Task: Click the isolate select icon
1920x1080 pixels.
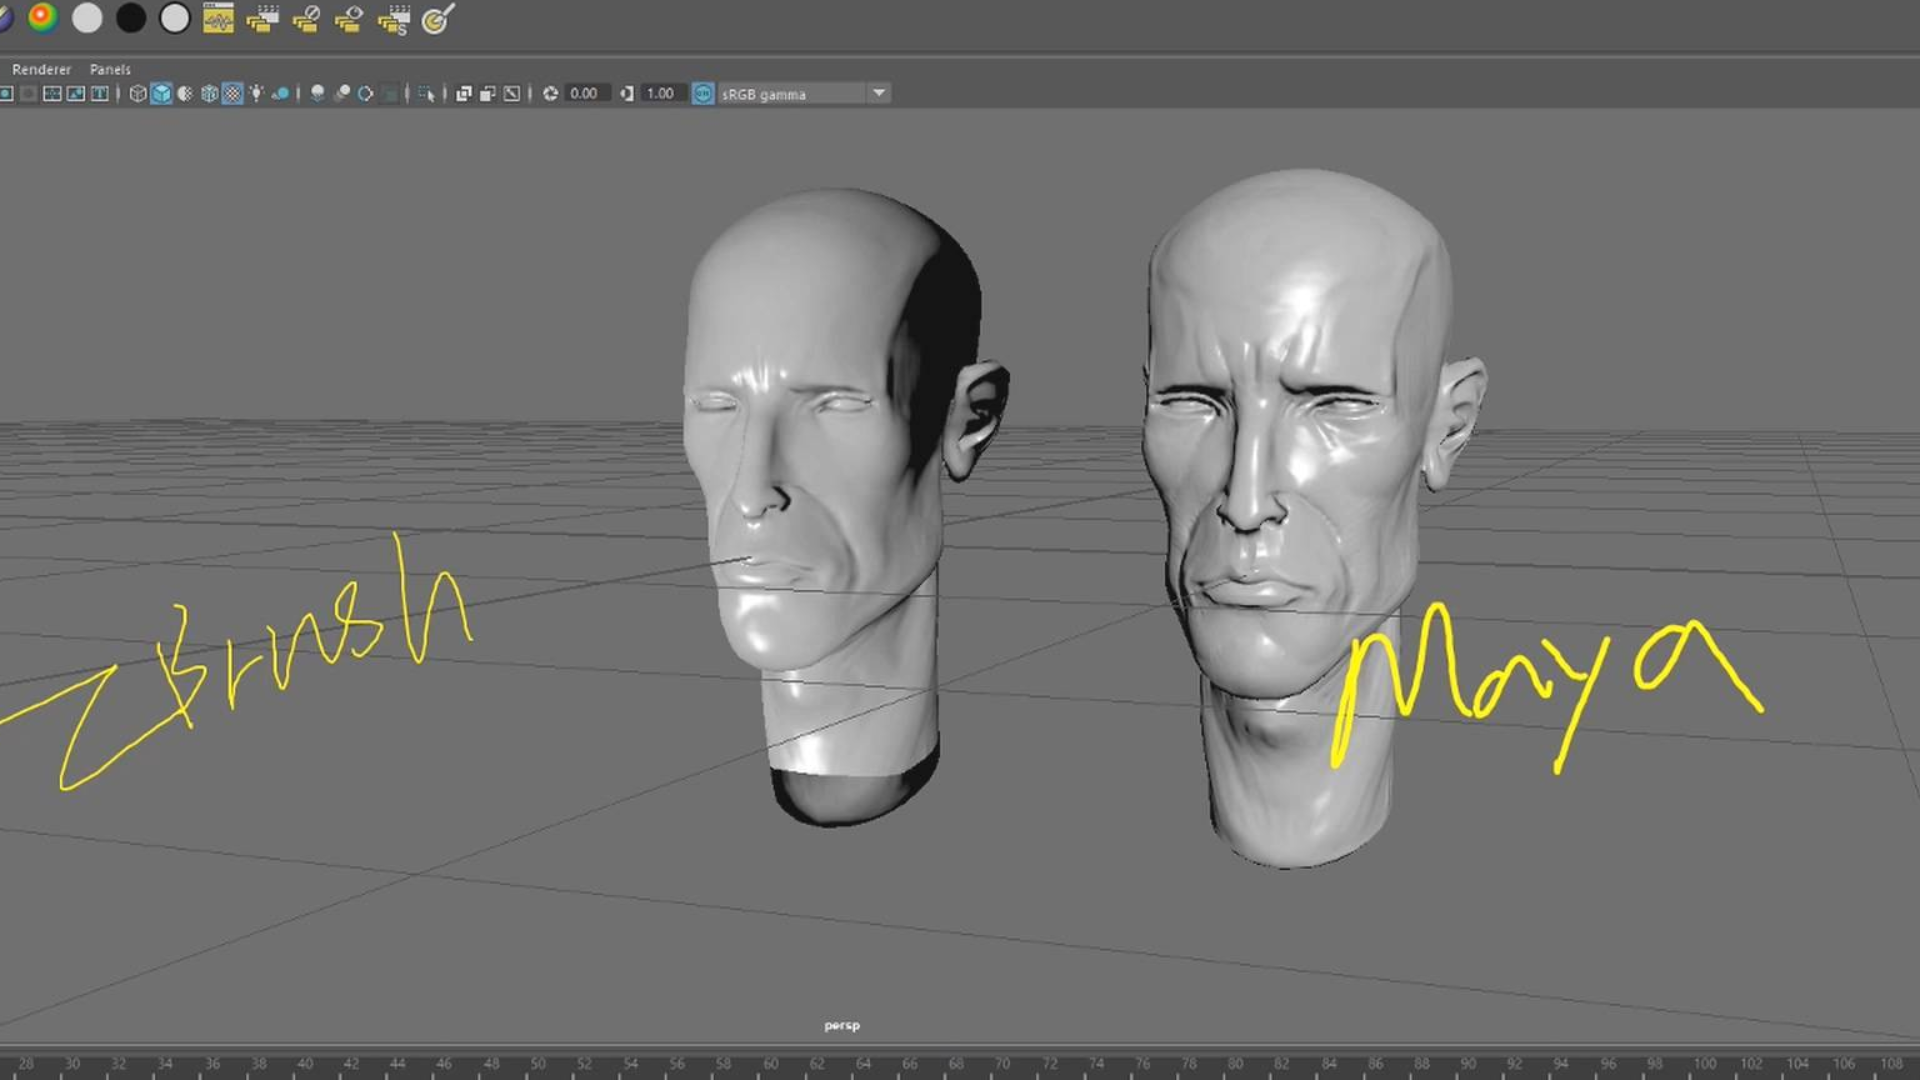Action: [x=427, y=93]
